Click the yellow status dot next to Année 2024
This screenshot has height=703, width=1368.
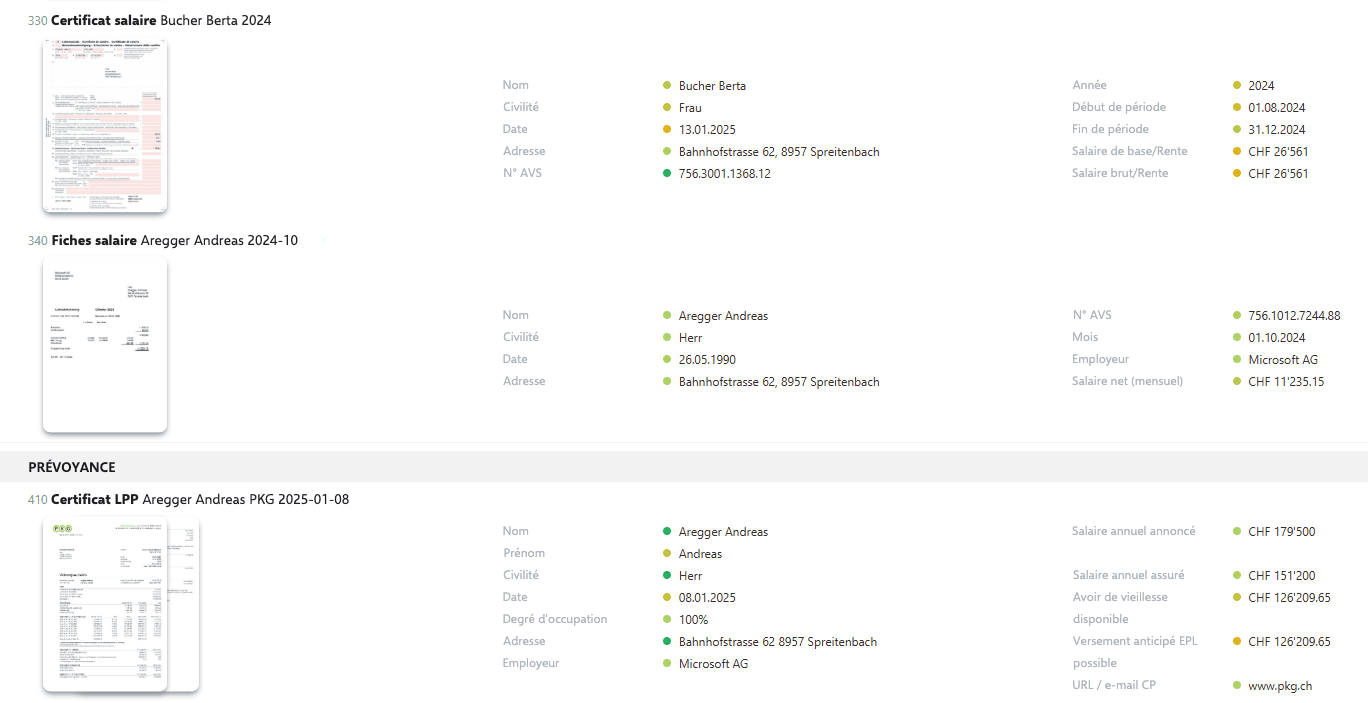coord(1237,85)
